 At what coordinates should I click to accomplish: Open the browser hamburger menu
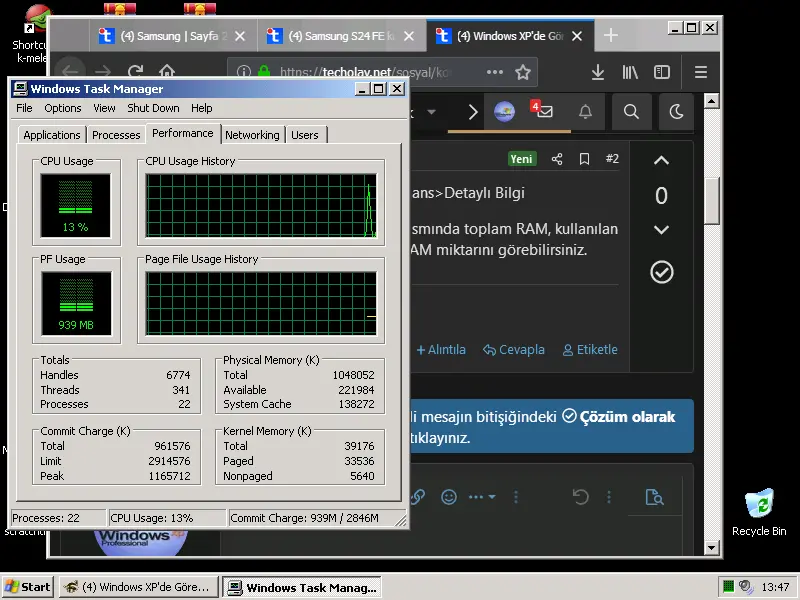pyautogui.click(x=701, y=72)
